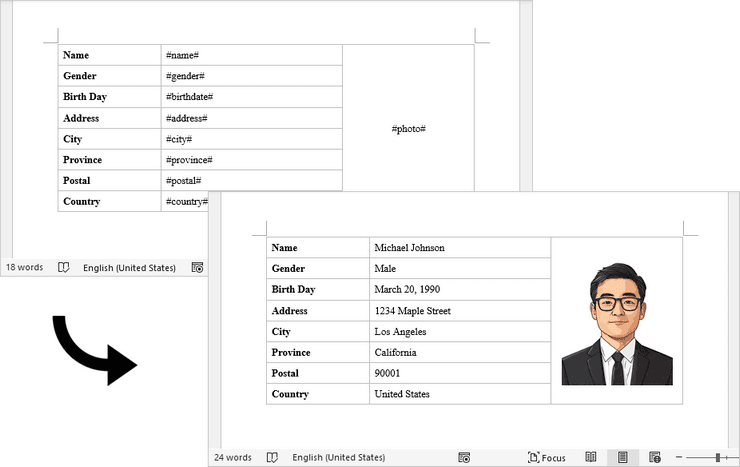The image size is (740, 467).
Task: Enable Focus mode
Action: (x=547, y=458)
